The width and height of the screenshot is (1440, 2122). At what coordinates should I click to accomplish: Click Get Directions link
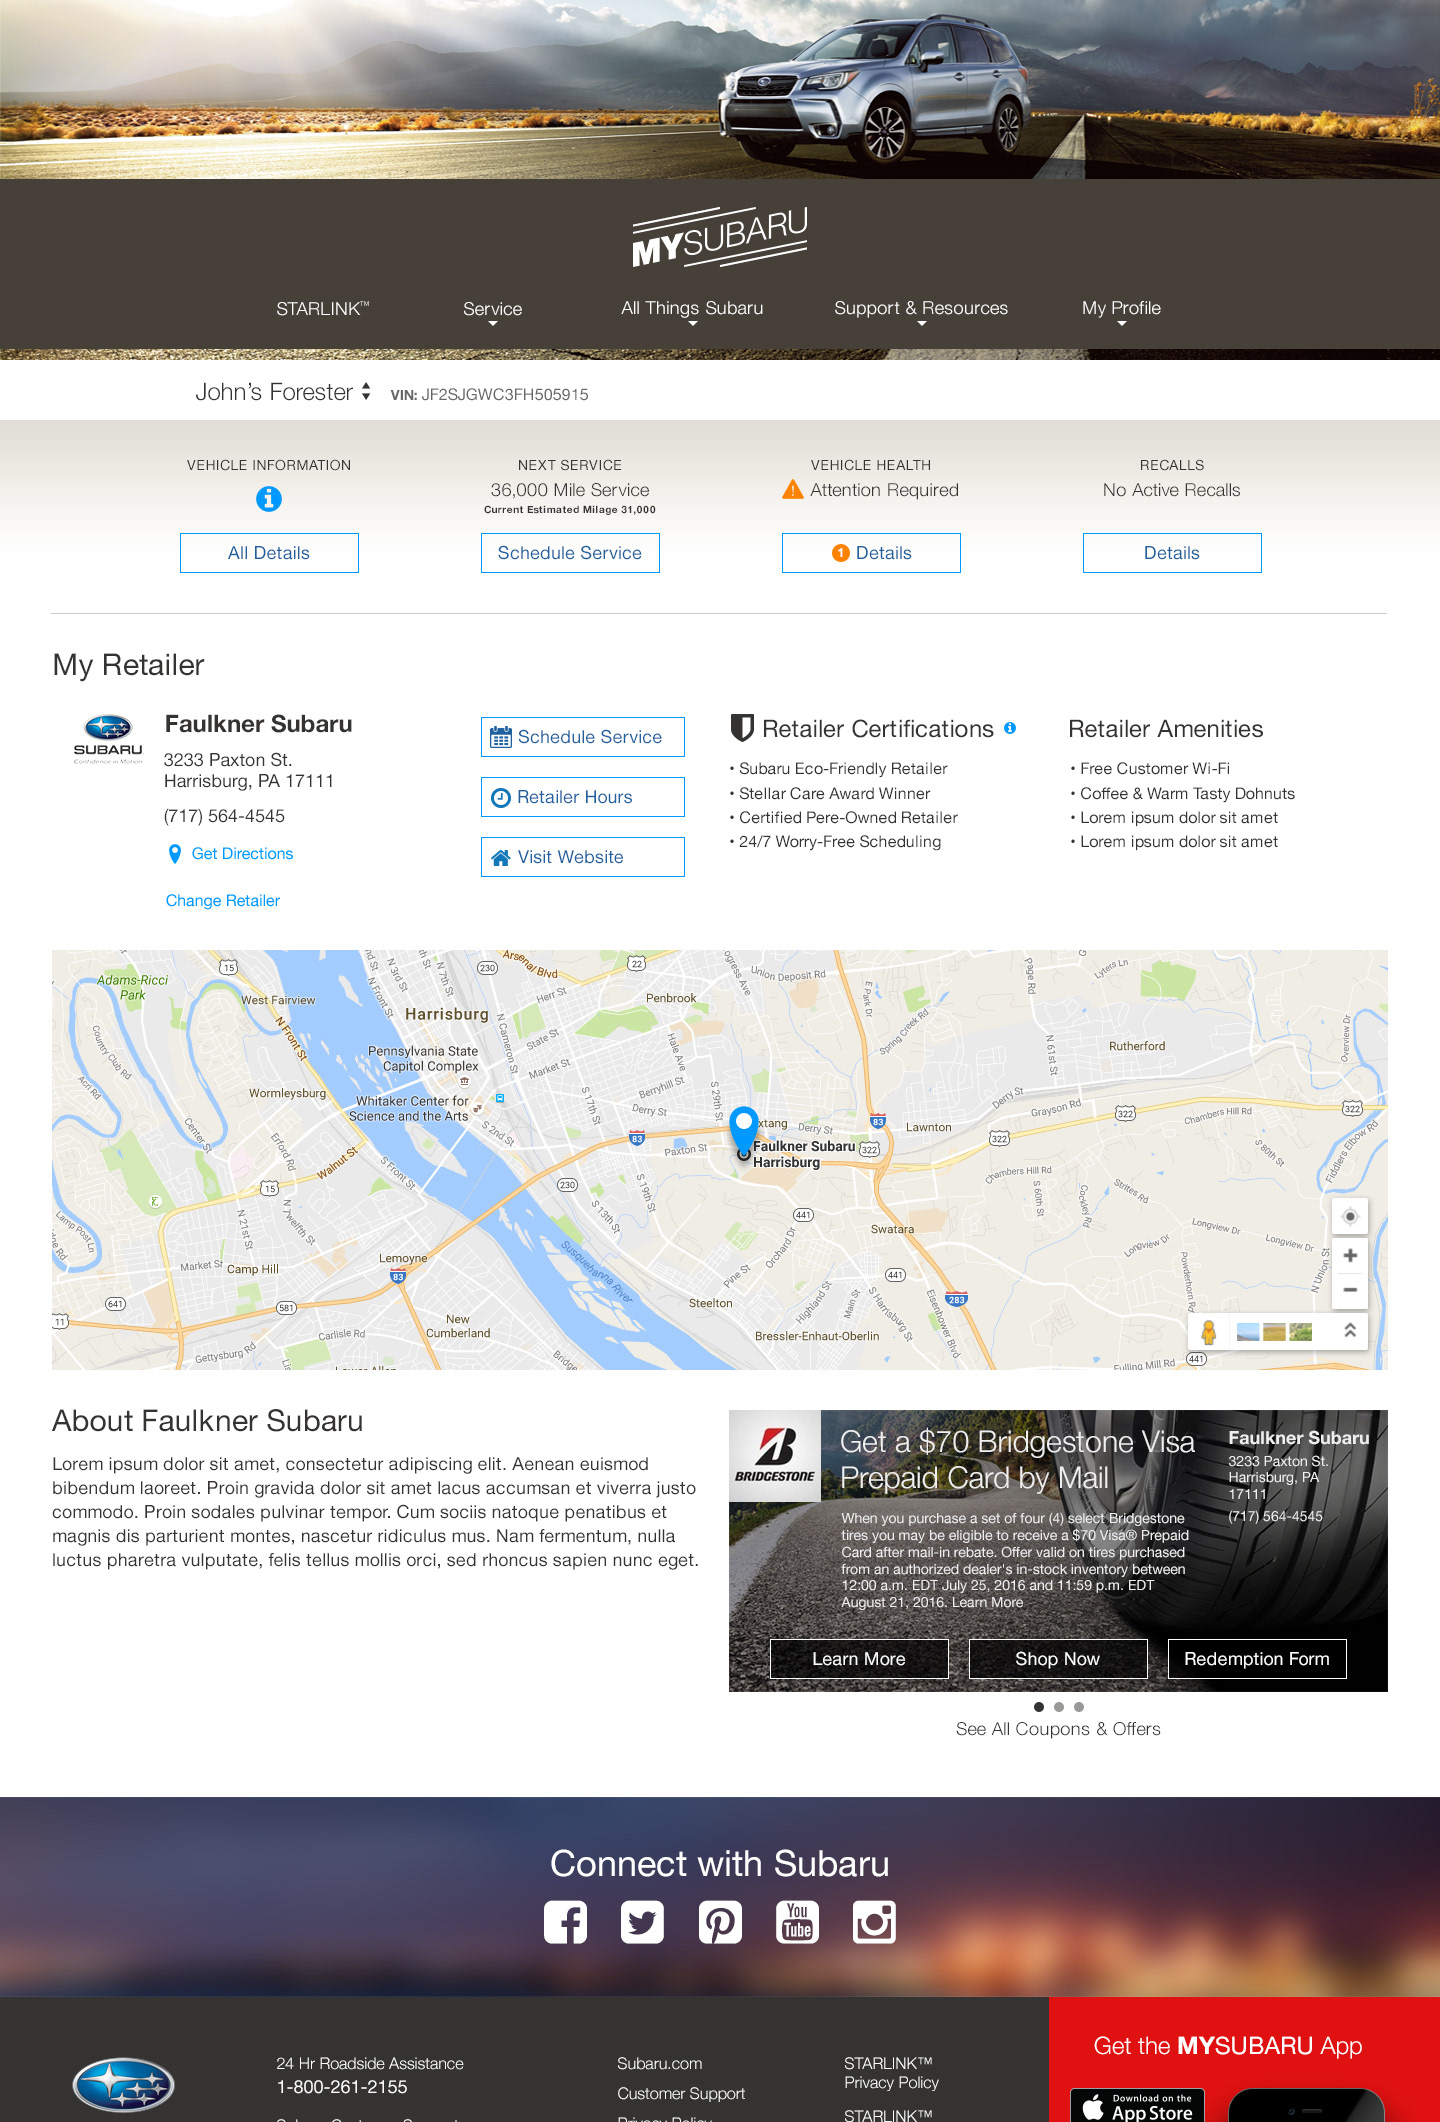242,854
